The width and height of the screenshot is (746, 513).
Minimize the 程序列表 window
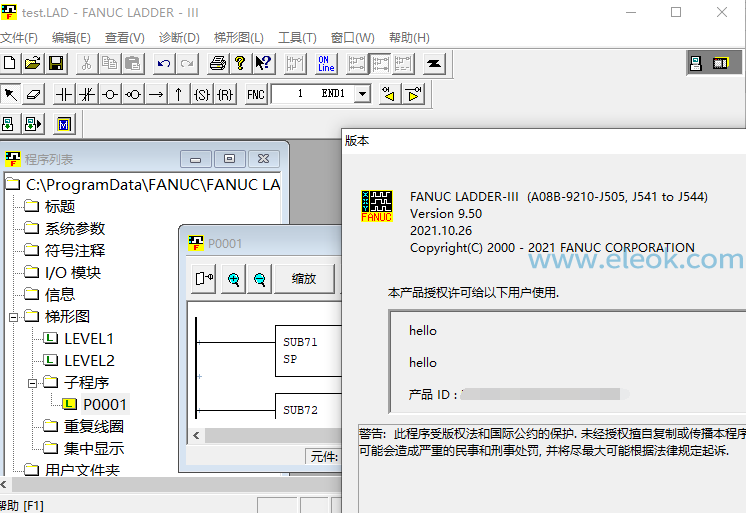click(x=196, y=159)
